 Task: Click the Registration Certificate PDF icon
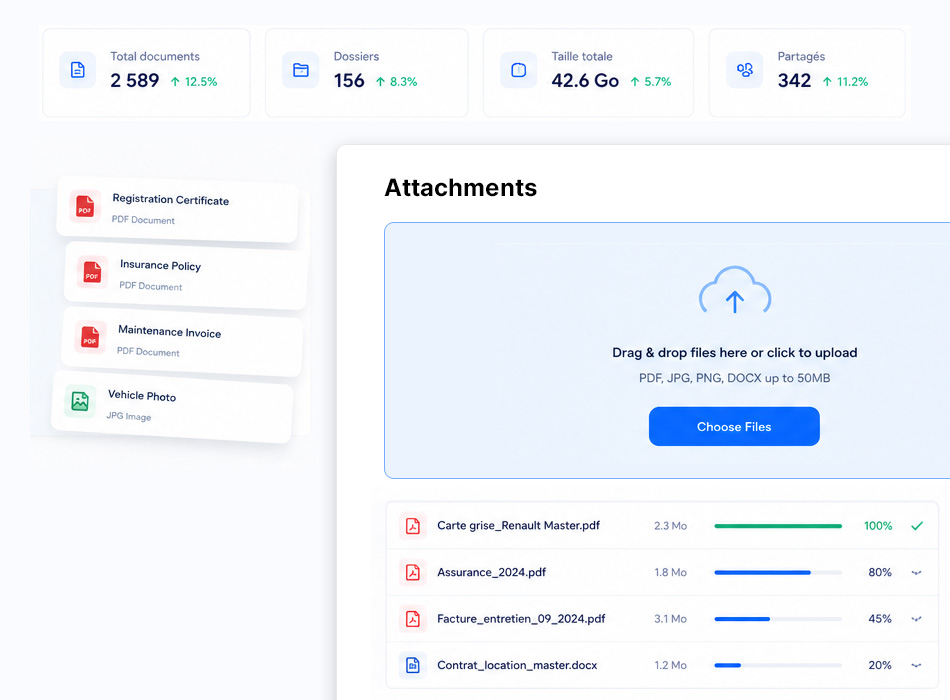tap(85, 207)
